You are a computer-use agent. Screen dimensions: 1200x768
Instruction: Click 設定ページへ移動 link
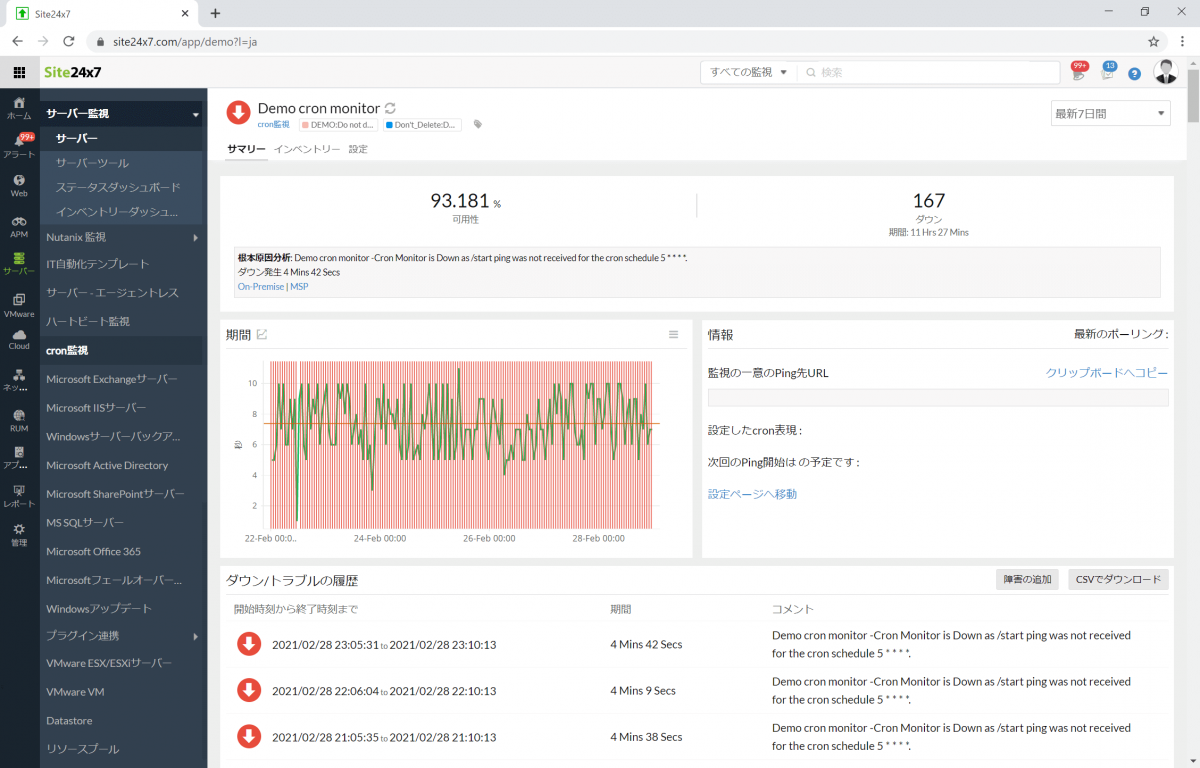click(x=752, y=494)
